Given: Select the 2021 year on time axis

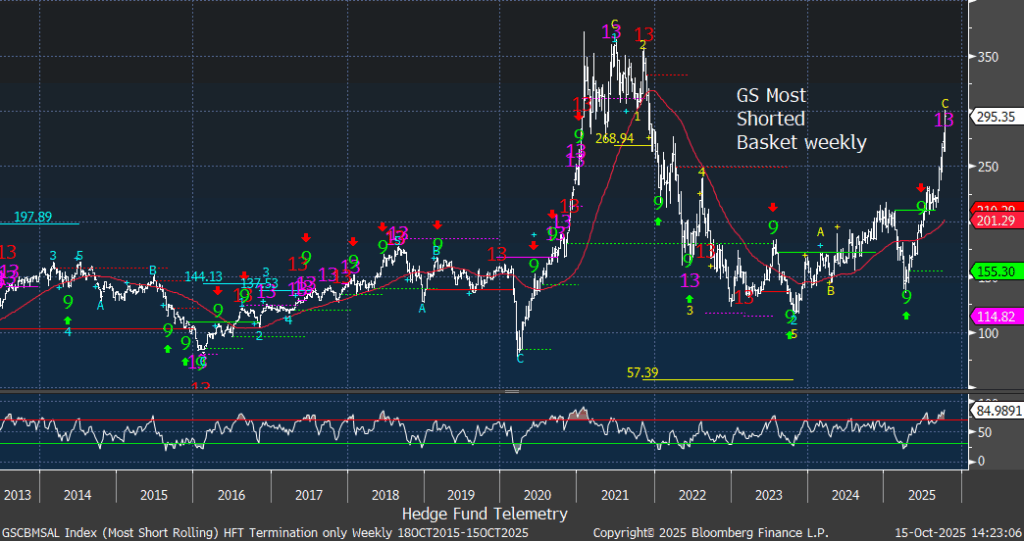Looking at the screenshot, I should pyautogui.click(x=615, y=494).
